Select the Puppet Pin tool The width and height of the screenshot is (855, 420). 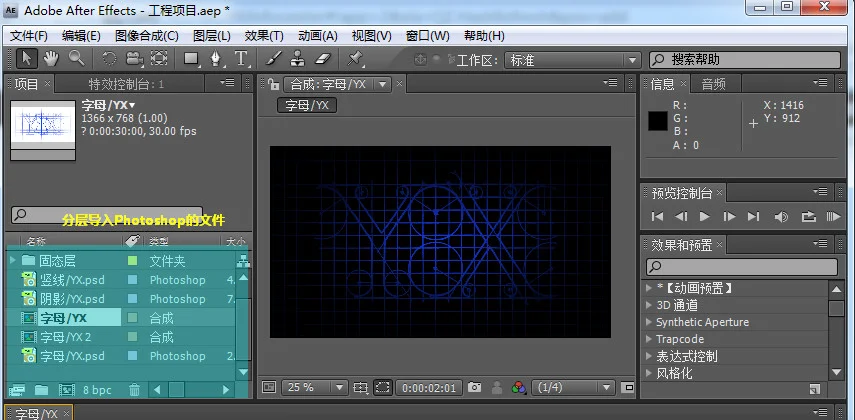355,59
